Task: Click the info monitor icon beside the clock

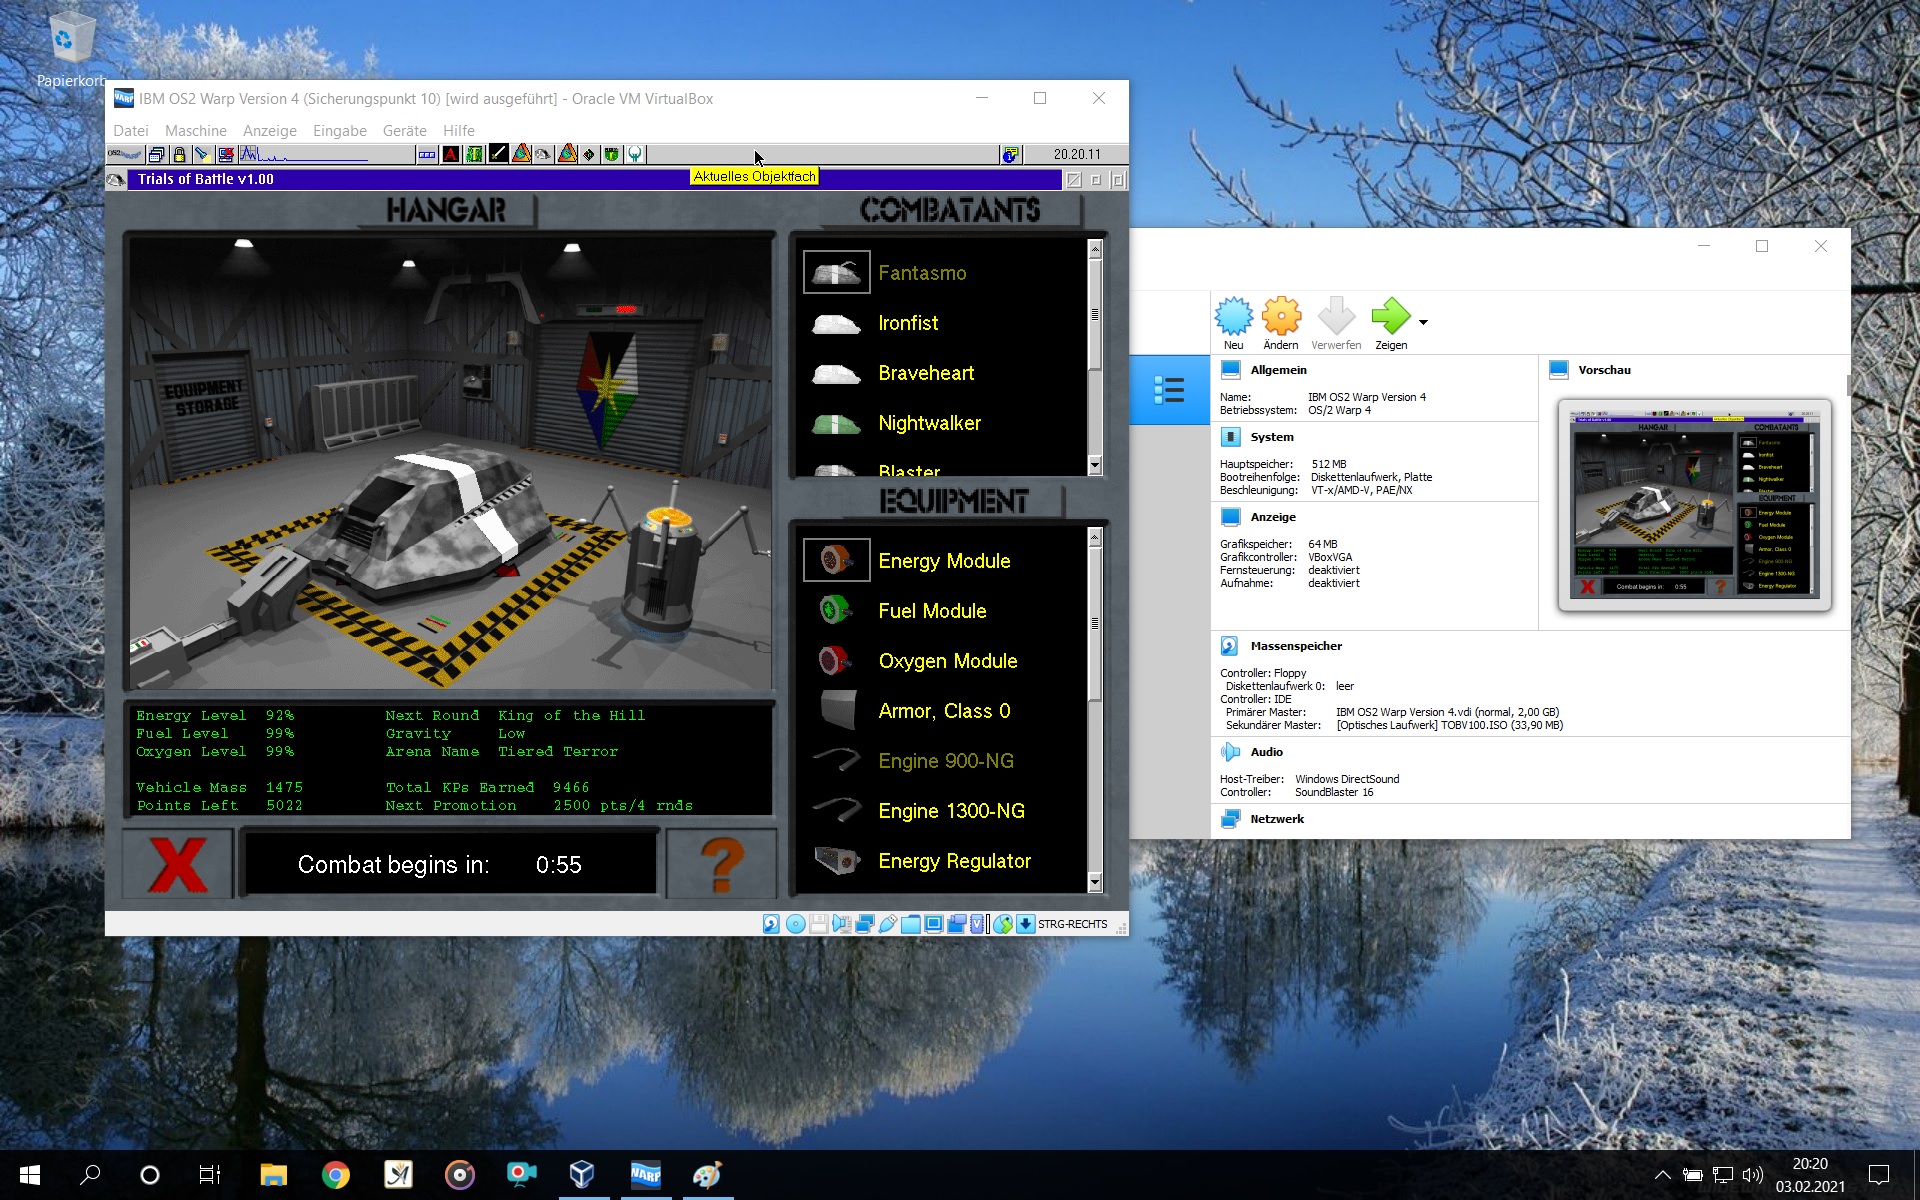Action: 1010,154
